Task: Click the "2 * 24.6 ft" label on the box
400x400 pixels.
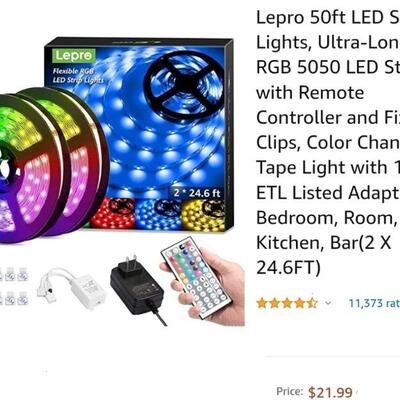Action: (x=197, y=193)
